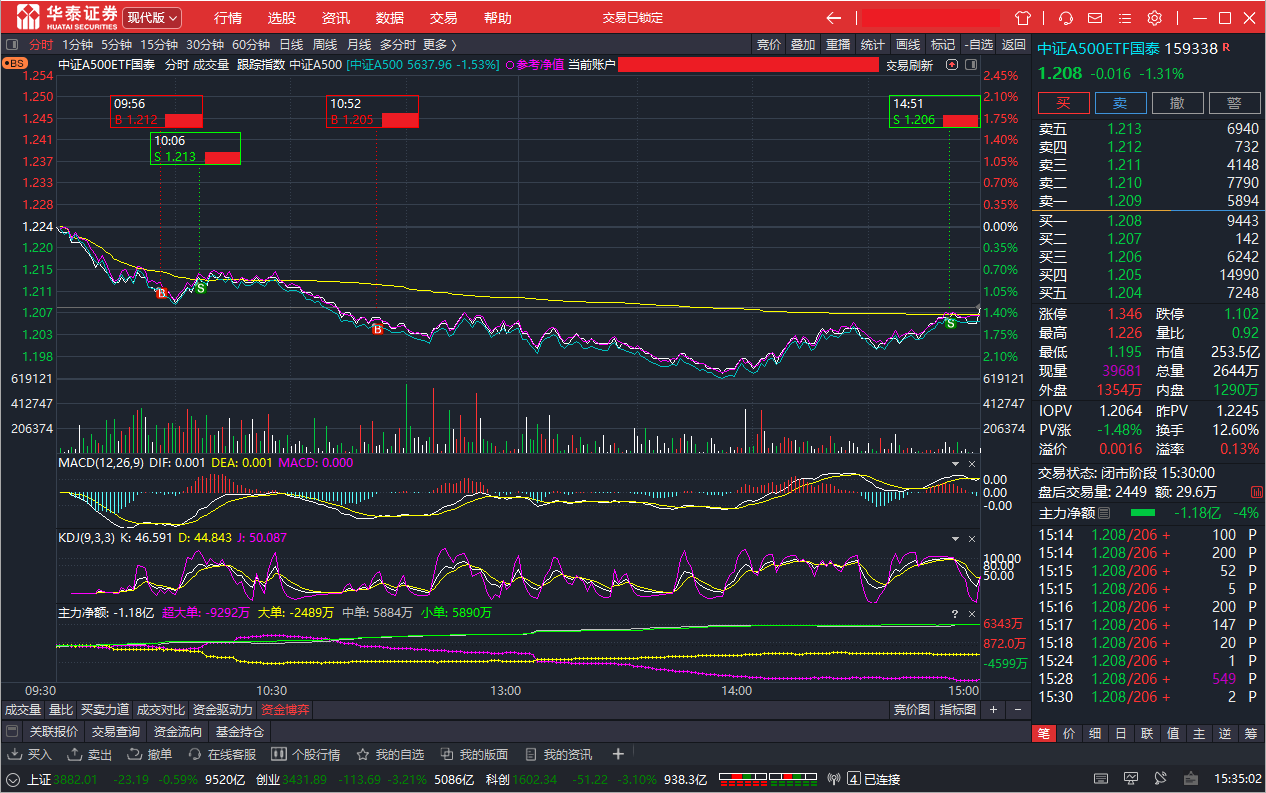Image resolution: width=1266 pixels, height=793 pixels.
Task: Open the skin theme shirt icon
Action: (1022, 18)
